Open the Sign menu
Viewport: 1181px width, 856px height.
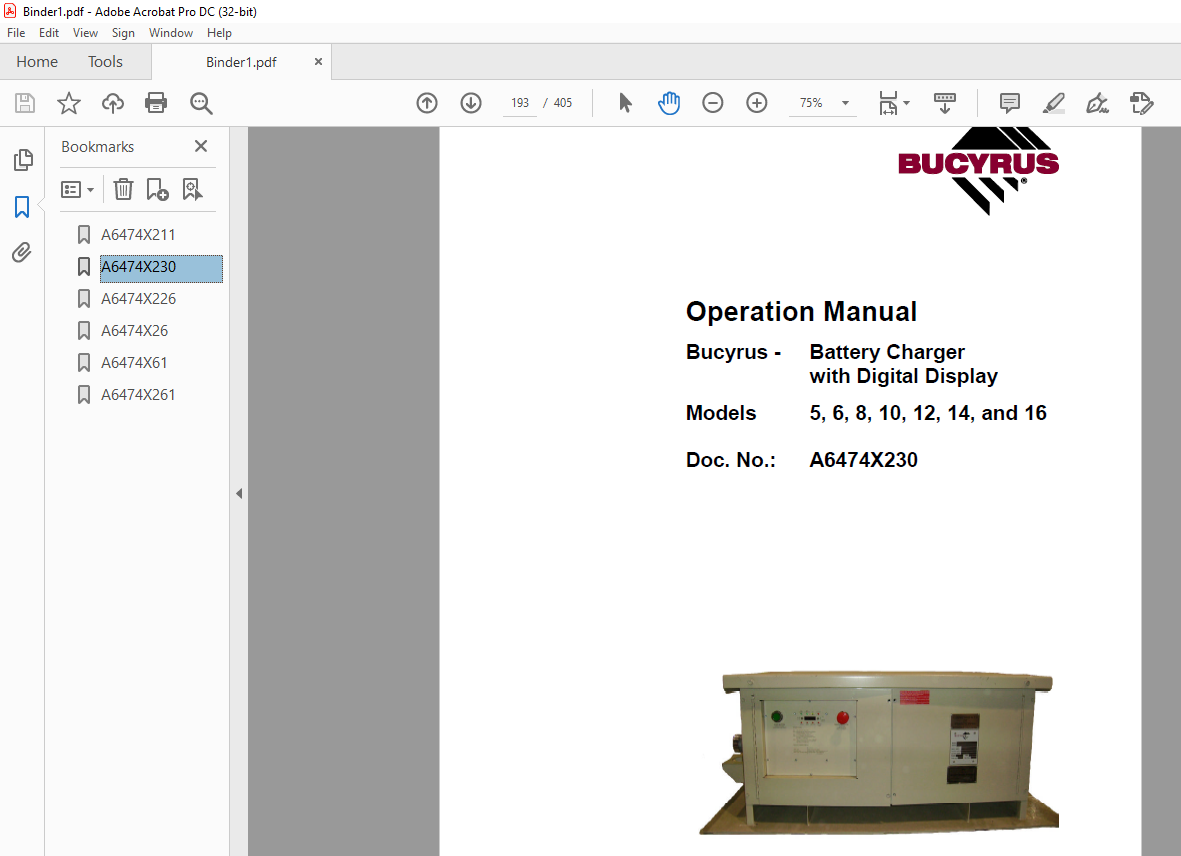[x=123, y=33]
